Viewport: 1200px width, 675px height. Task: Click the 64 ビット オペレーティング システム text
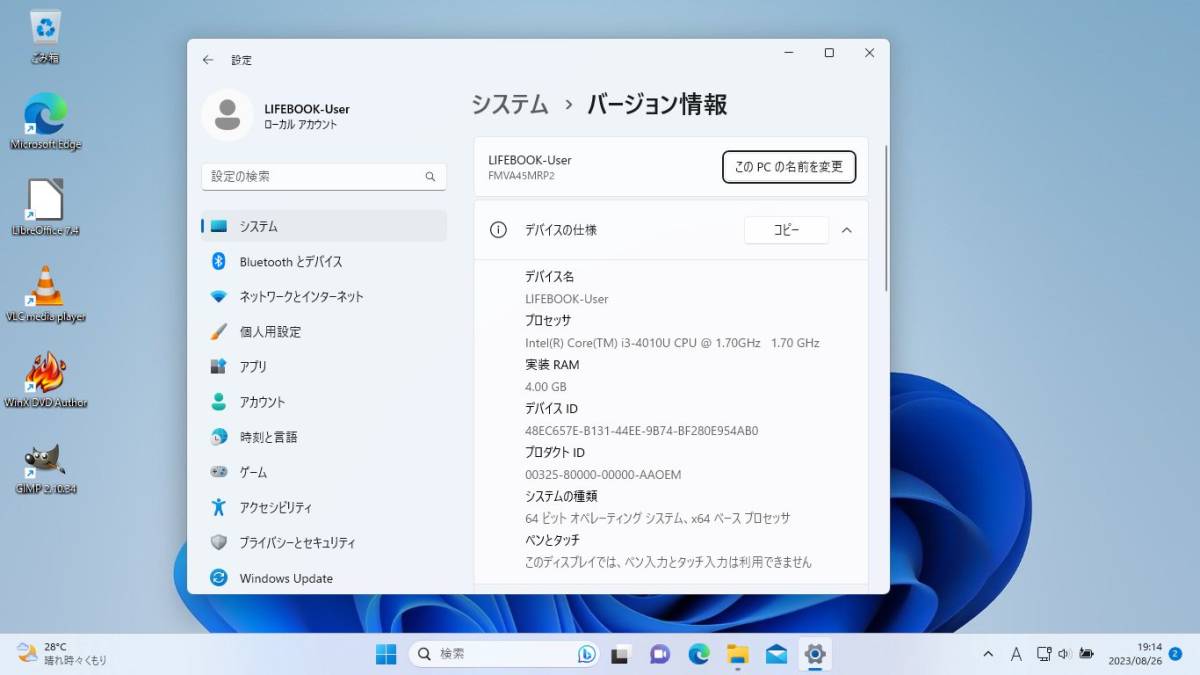tap(658, 519)
